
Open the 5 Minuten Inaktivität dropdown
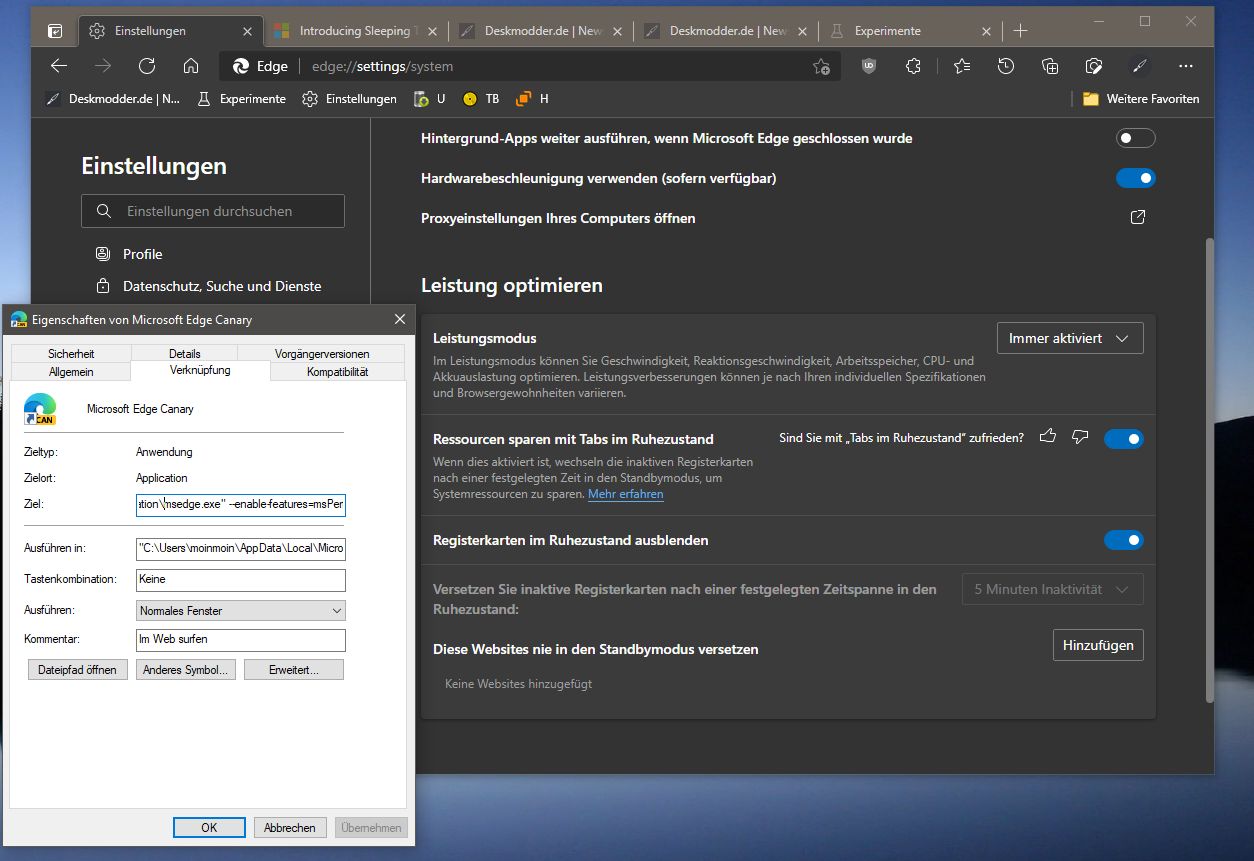pyautogui.click(x=1052, y=589)
